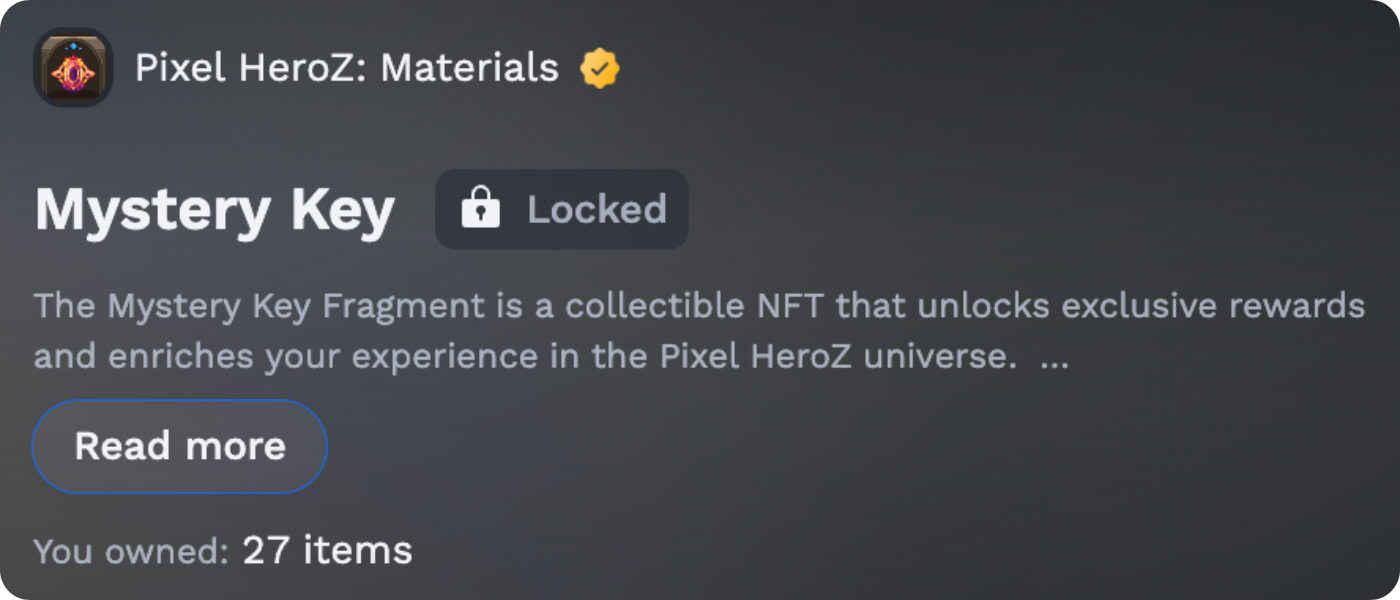Click the word Materials in the collection name
Image resolution: width=1400 pixels, height=600 pixels.
pos(469,69)
